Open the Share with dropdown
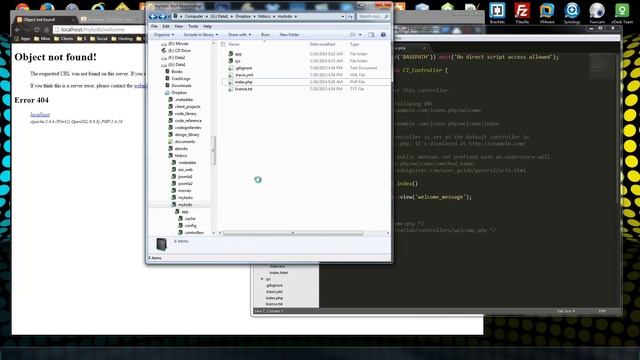 pyautogui.click(x=240, y=35)
